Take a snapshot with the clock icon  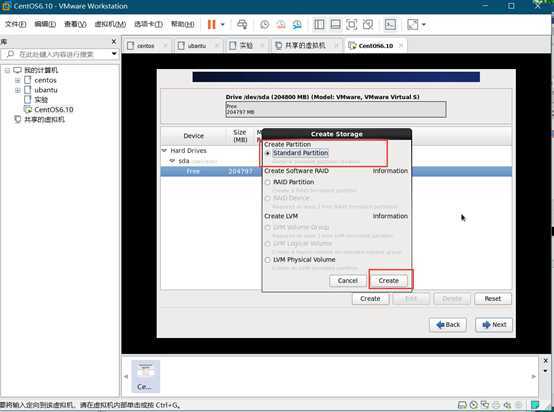coord(265,24)
